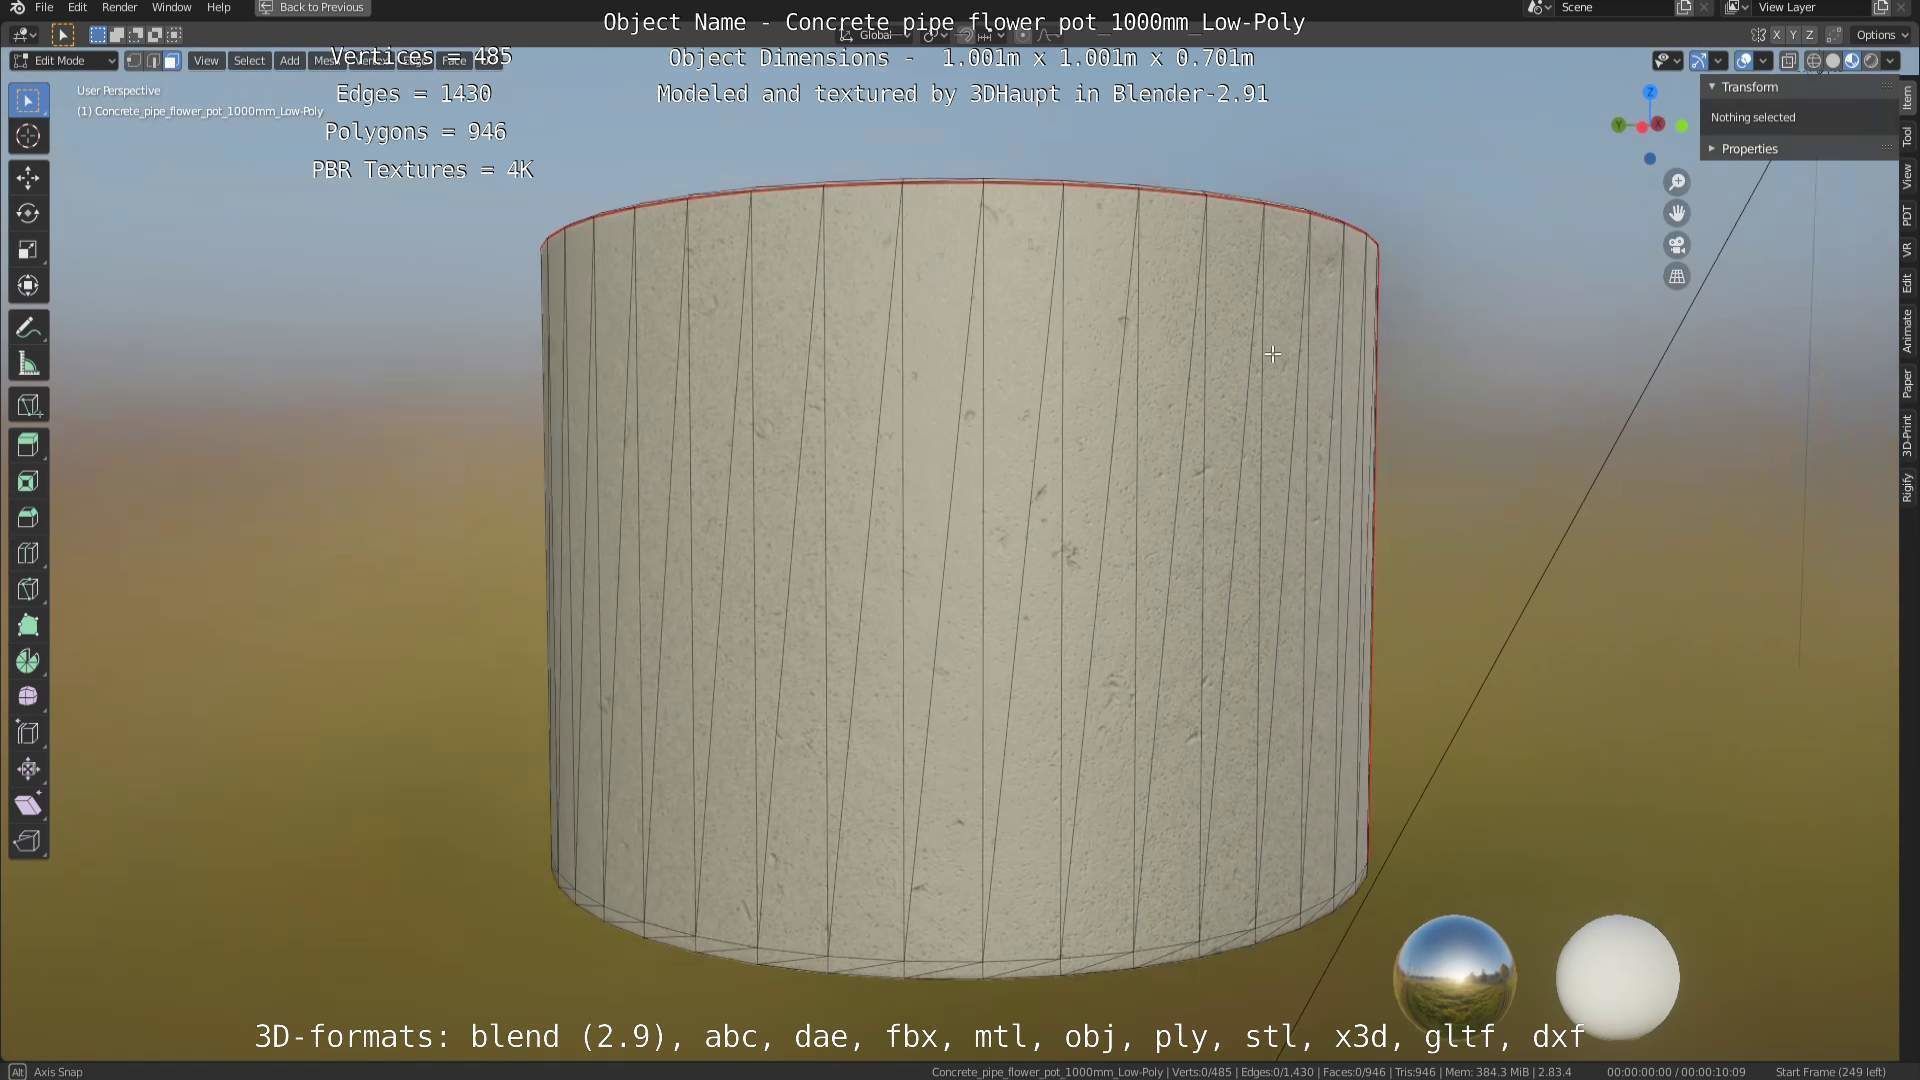Select the Shear tool
The height and width of the screenshot is (1080, 1920).
28,805
